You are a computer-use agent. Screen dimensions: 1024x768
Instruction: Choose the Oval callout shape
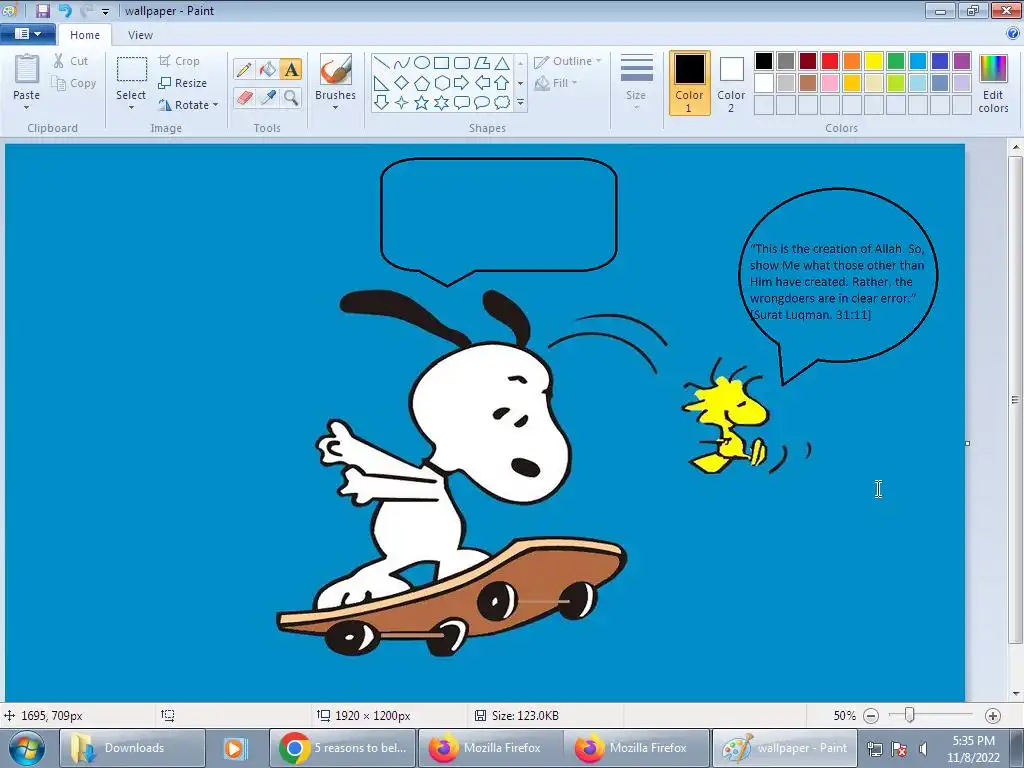tap(482, 103)
